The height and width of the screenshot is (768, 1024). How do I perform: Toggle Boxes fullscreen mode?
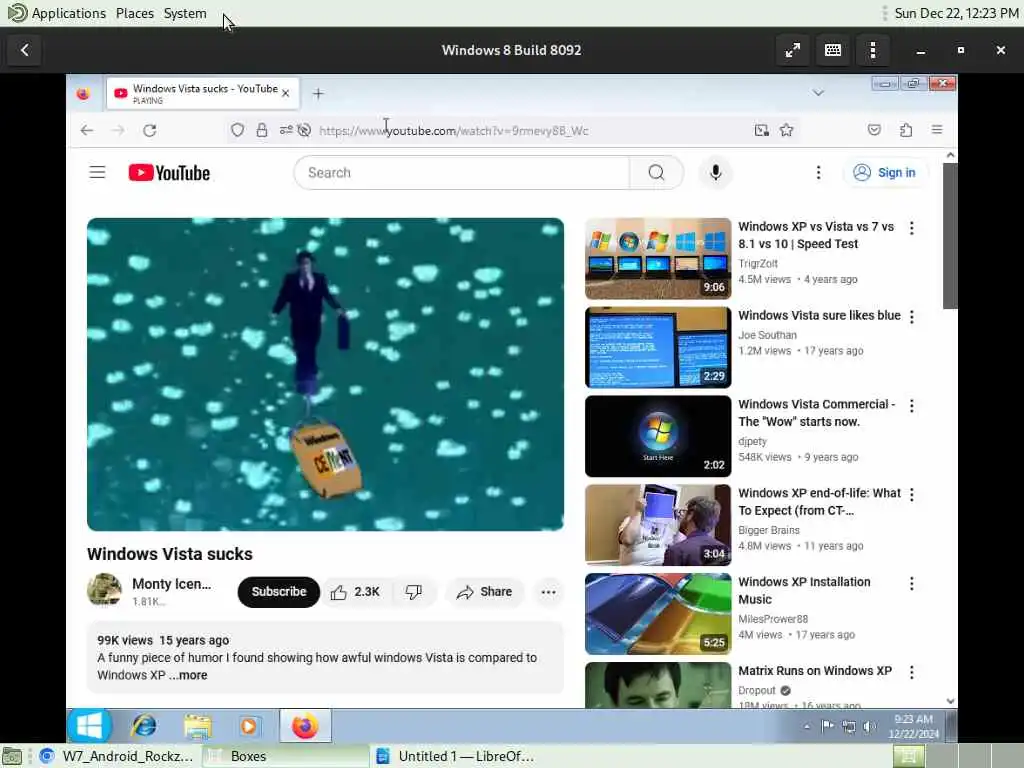pos(793,50)
